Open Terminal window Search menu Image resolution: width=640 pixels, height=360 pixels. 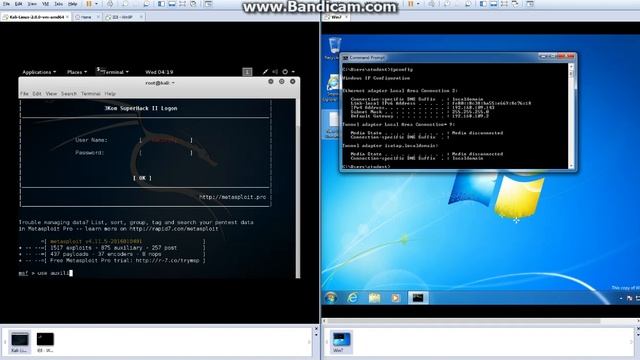pos(69,93)
